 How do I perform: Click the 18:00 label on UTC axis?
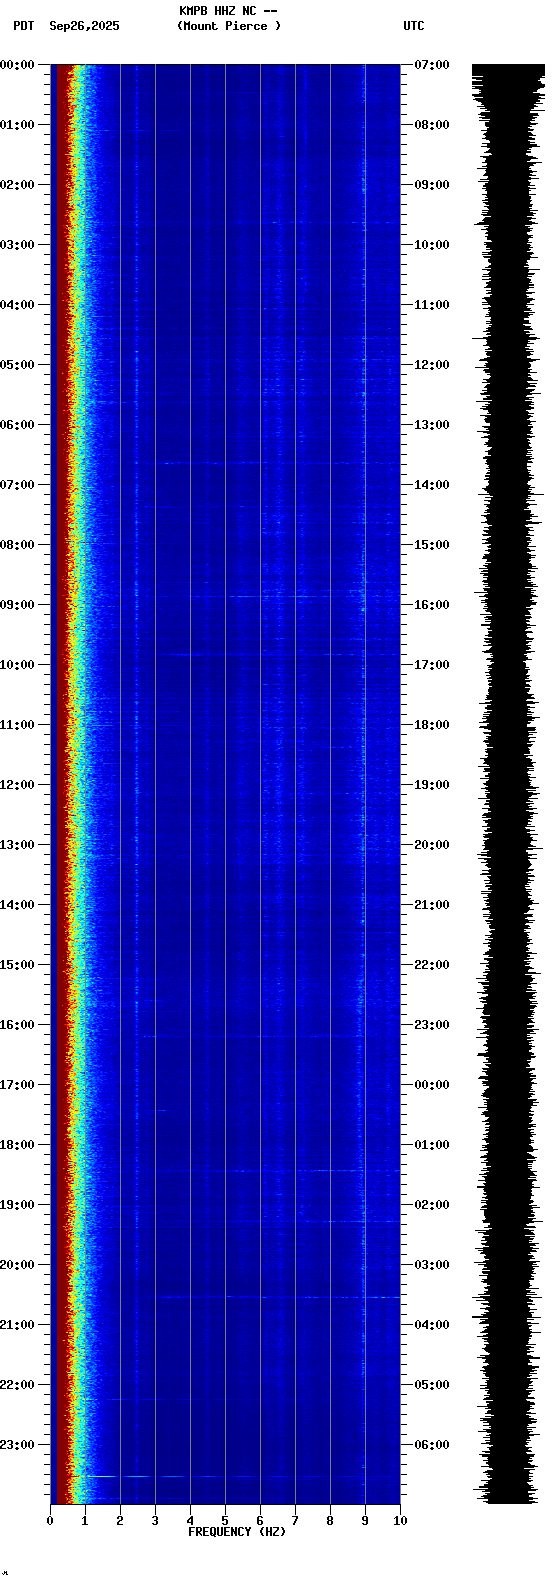432,725
